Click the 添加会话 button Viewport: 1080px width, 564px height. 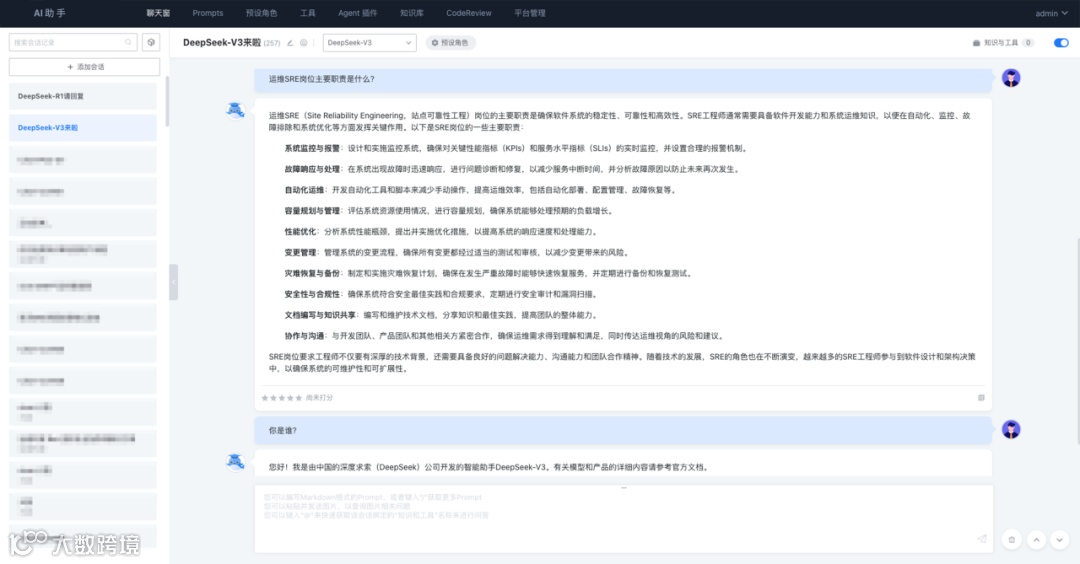85,67
